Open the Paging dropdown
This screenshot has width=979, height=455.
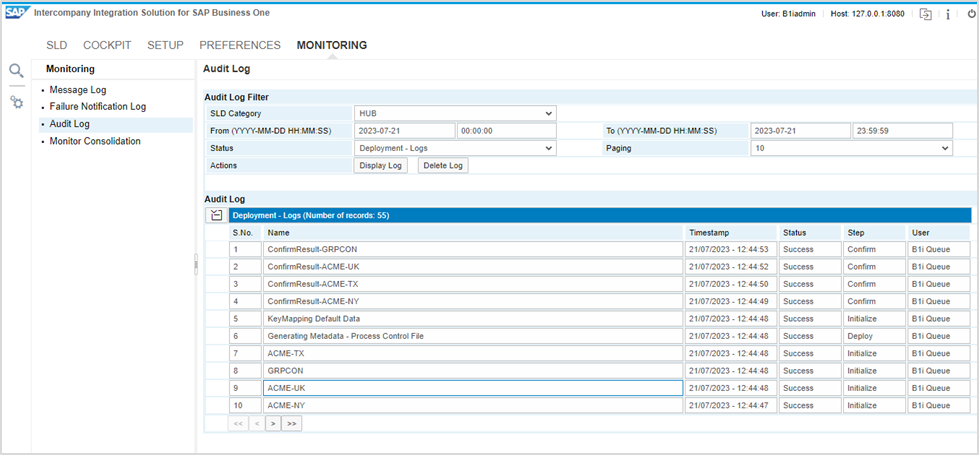tap(851, 148)
